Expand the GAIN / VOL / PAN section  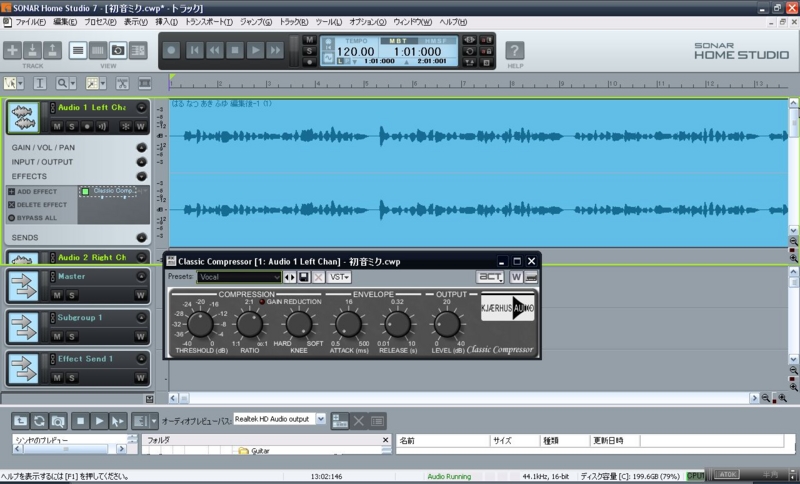[142, 147]
